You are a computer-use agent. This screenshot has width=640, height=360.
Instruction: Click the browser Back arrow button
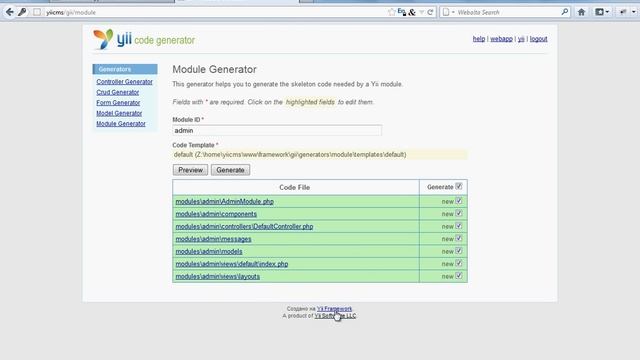point(9,12)
